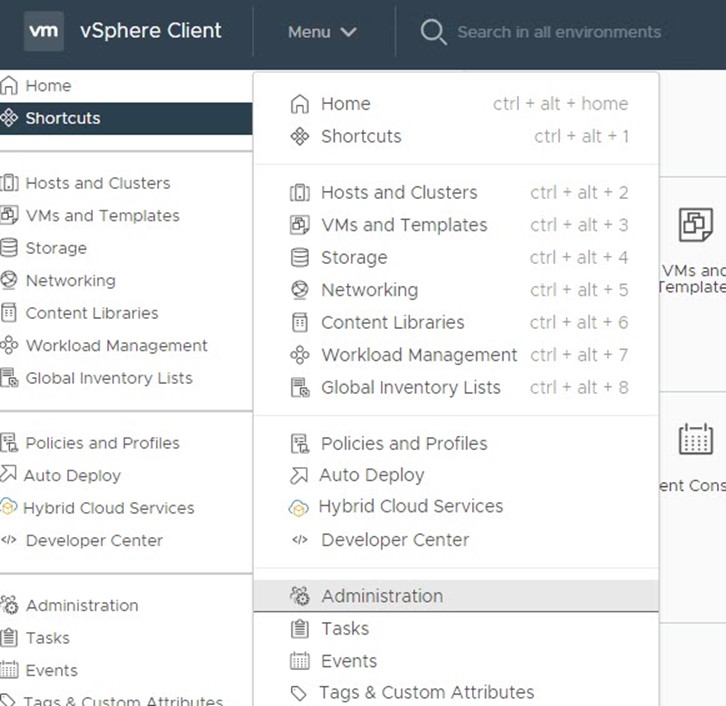Open the calendar shortcut tile at right
The height and width of the screenshot is (706, 726).
click(x=694, y=457)
